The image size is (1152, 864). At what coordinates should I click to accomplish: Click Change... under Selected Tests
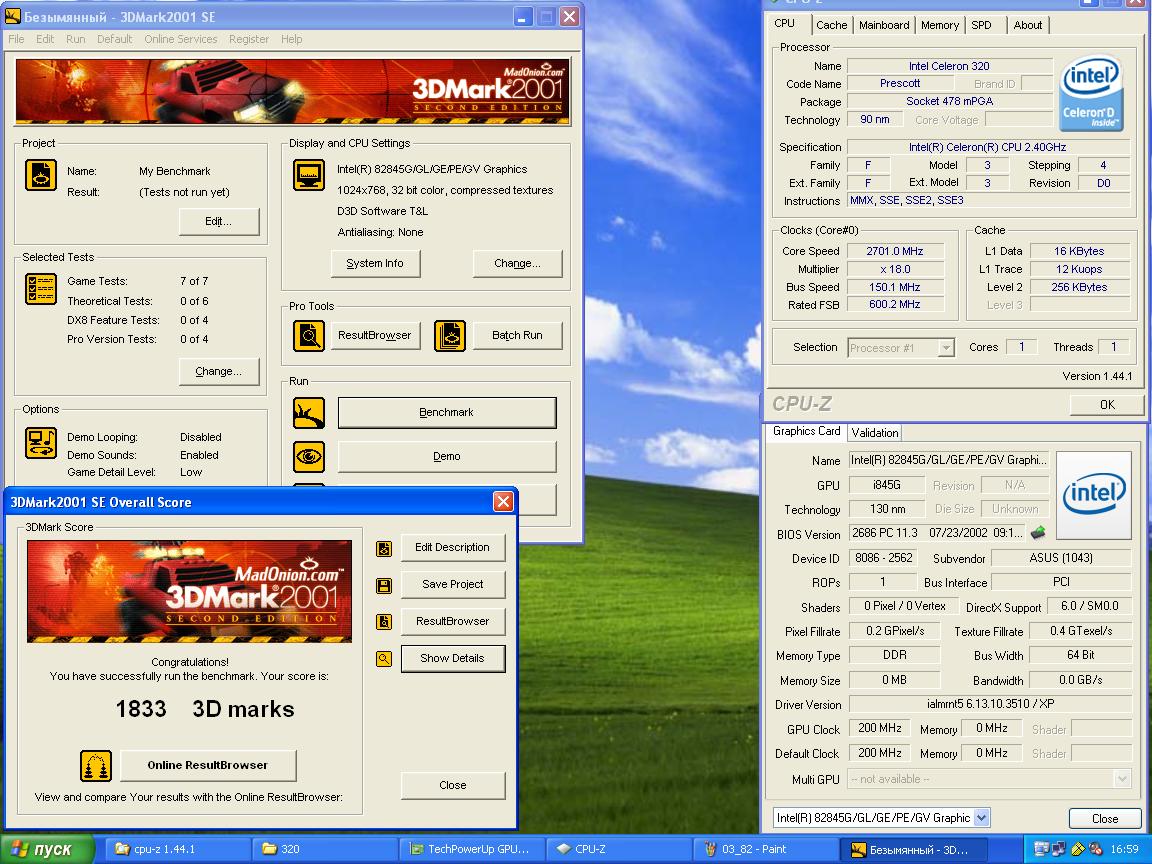tap(219, 372)
